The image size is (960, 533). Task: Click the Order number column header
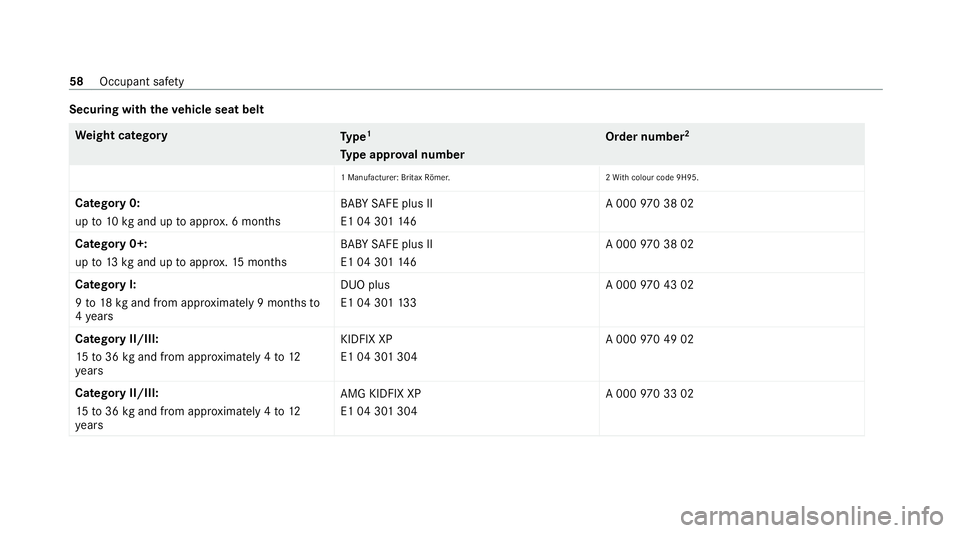click(x=647, y=136)
